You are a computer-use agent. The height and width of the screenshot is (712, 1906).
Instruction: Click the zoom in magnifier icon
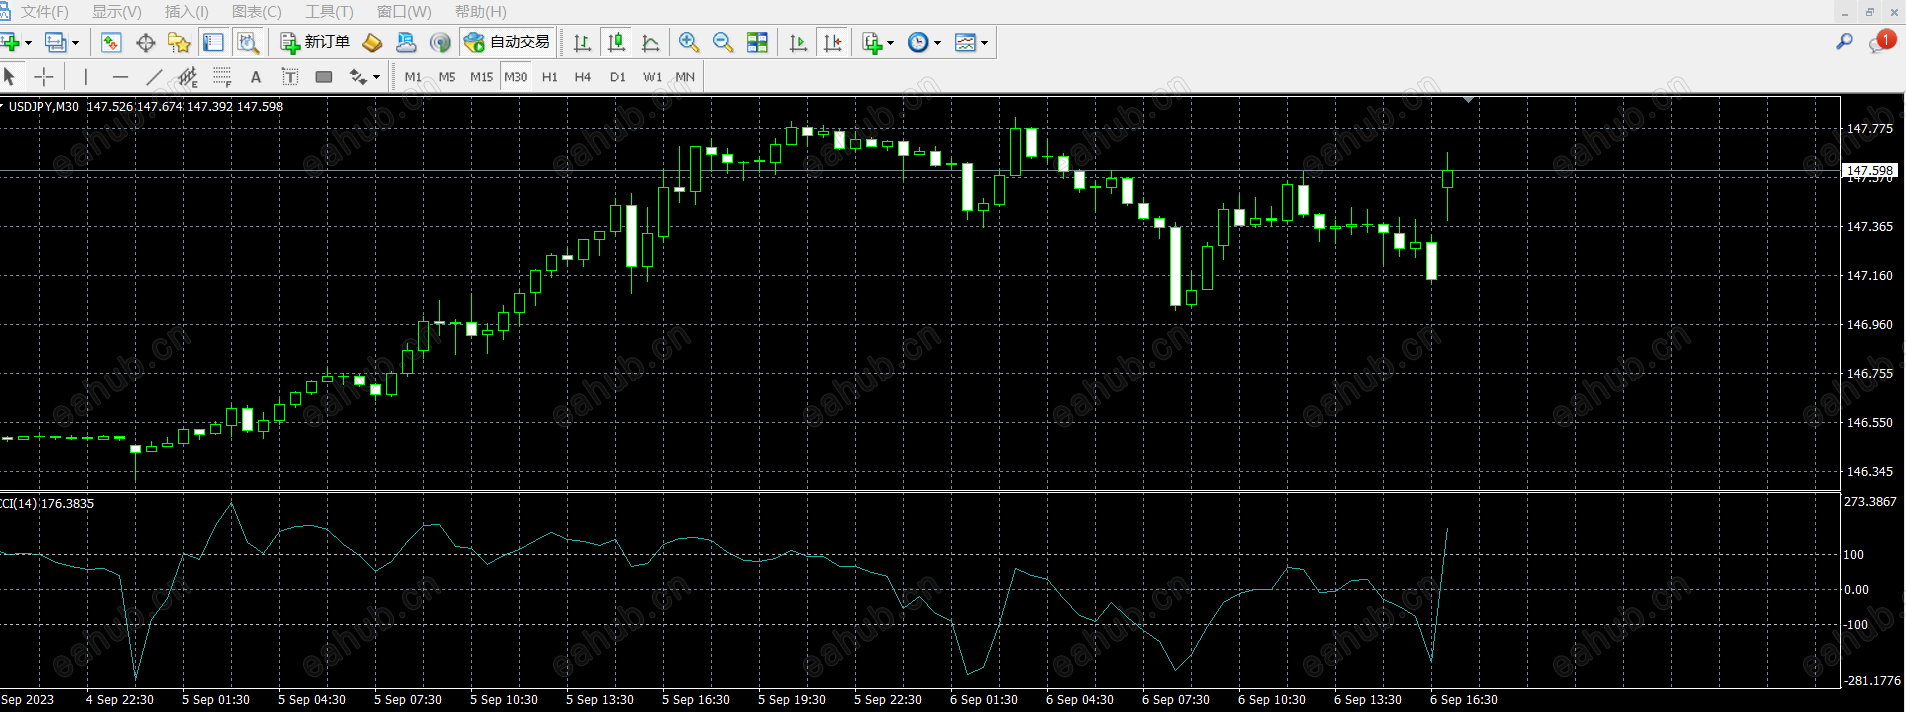[x=689, y=42]
